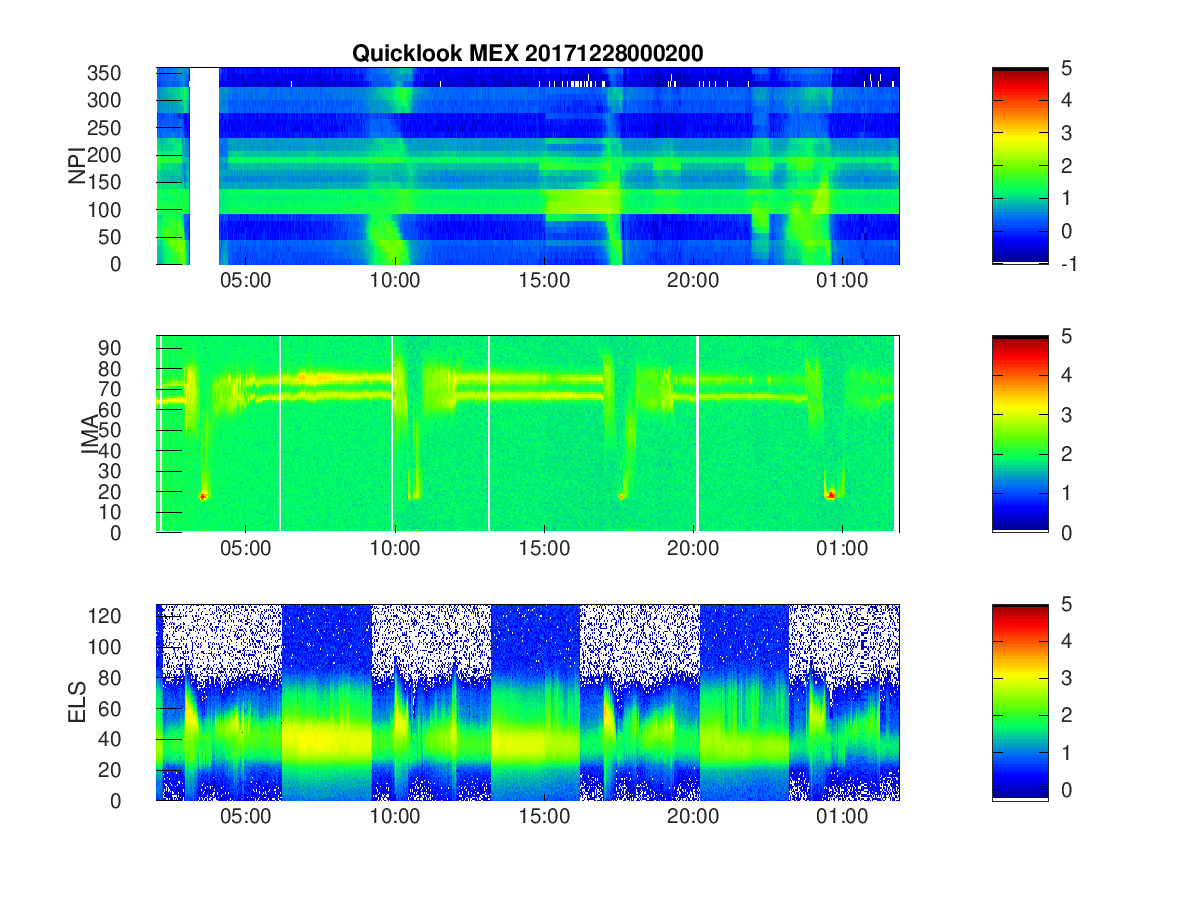Image resolution: width=1200 pixels, height=900 pixels.
Task: Click the "01:00" time label under IMA panel
Action: [842, 549]
